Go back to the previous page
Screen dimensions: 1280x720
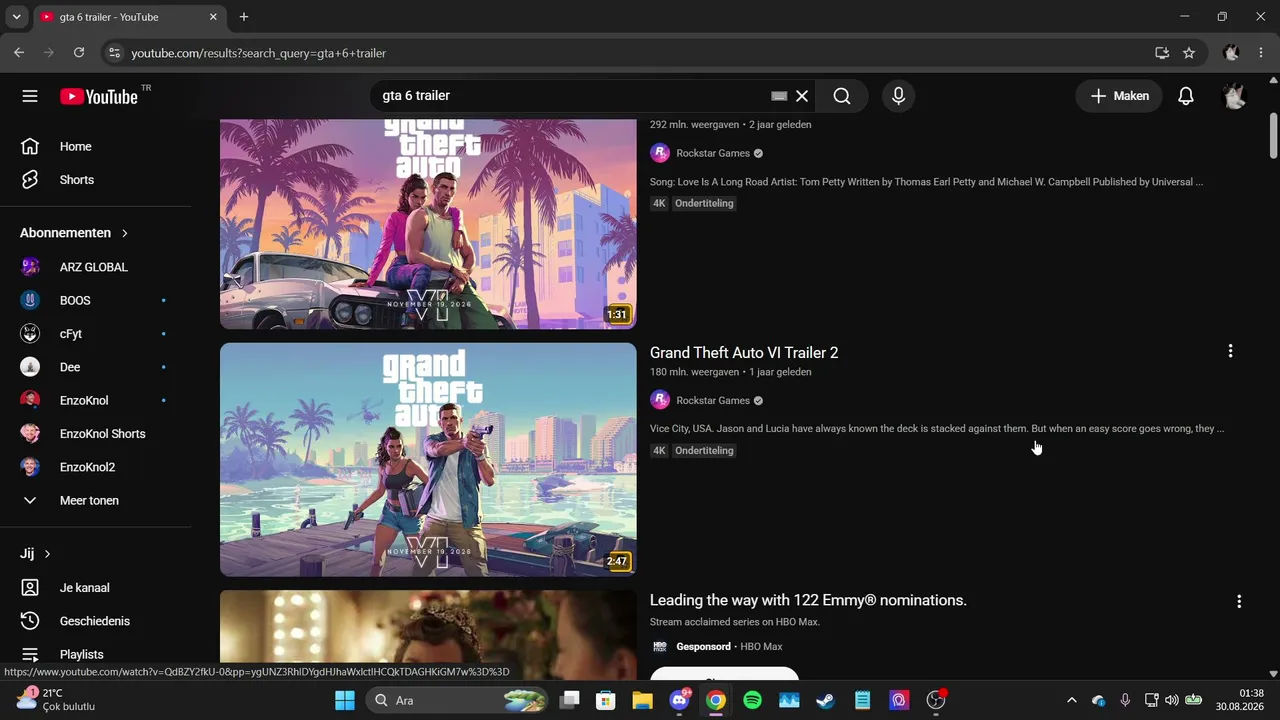(x=19, y=53)
